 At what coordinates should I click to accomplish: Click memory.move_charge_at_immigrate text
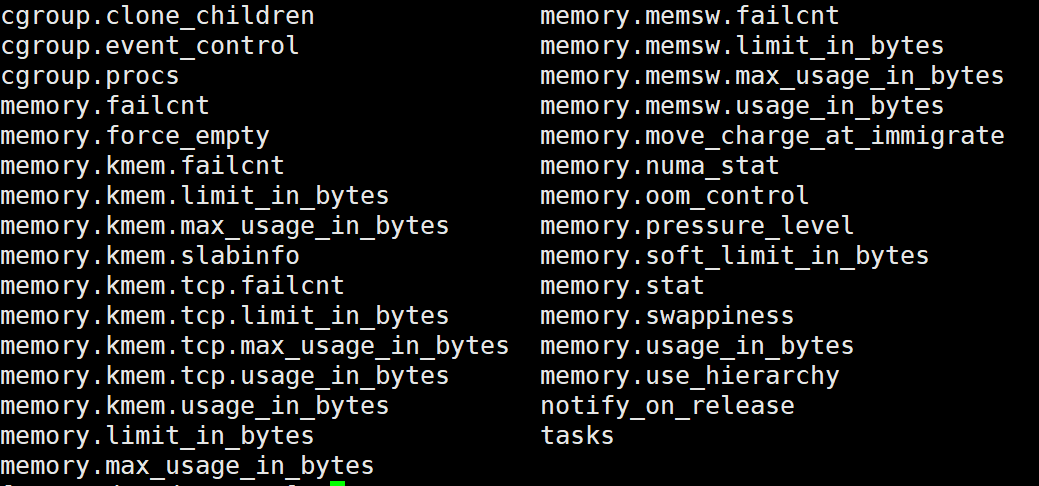point(772,136)
